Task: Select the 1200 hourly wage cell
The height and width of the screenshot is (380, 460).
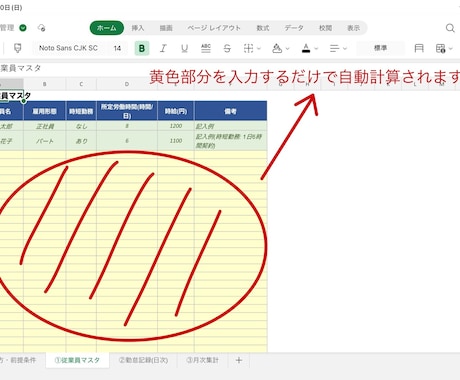Action: pos(176,126)
